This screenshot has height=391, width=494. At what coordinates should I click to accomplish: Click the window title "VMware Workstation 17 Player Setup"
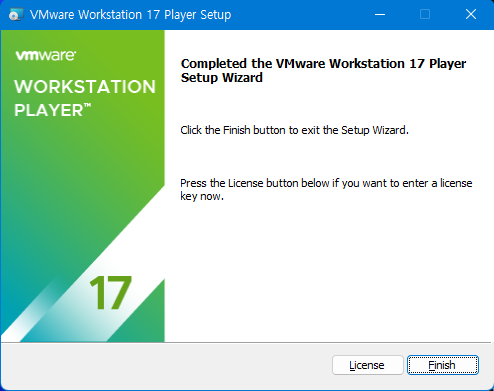pos(130,15)
